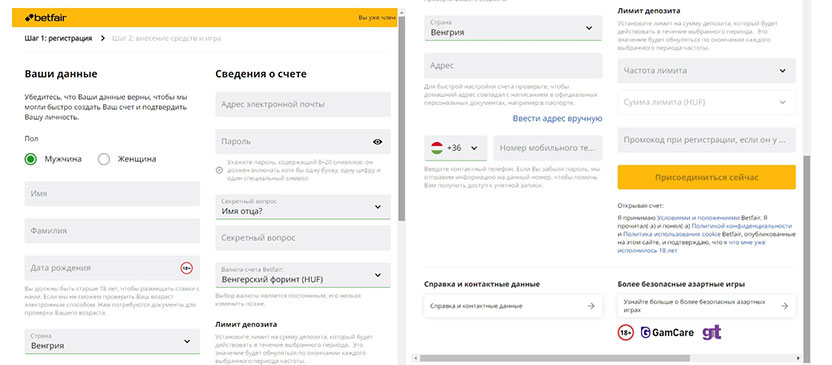Open Политикой конфиденциальности link

[x=742, y=225]
